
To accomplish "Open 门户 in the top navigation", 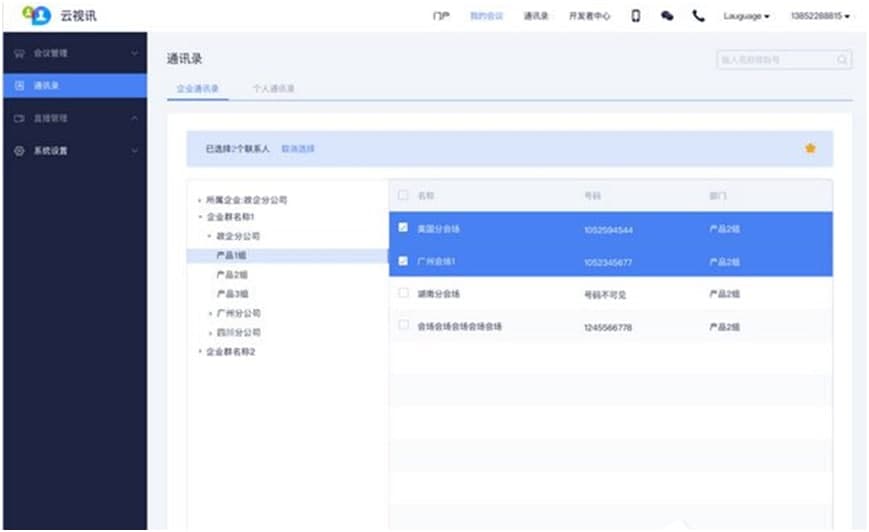I will pyautogui.click(x=441, y=16).
